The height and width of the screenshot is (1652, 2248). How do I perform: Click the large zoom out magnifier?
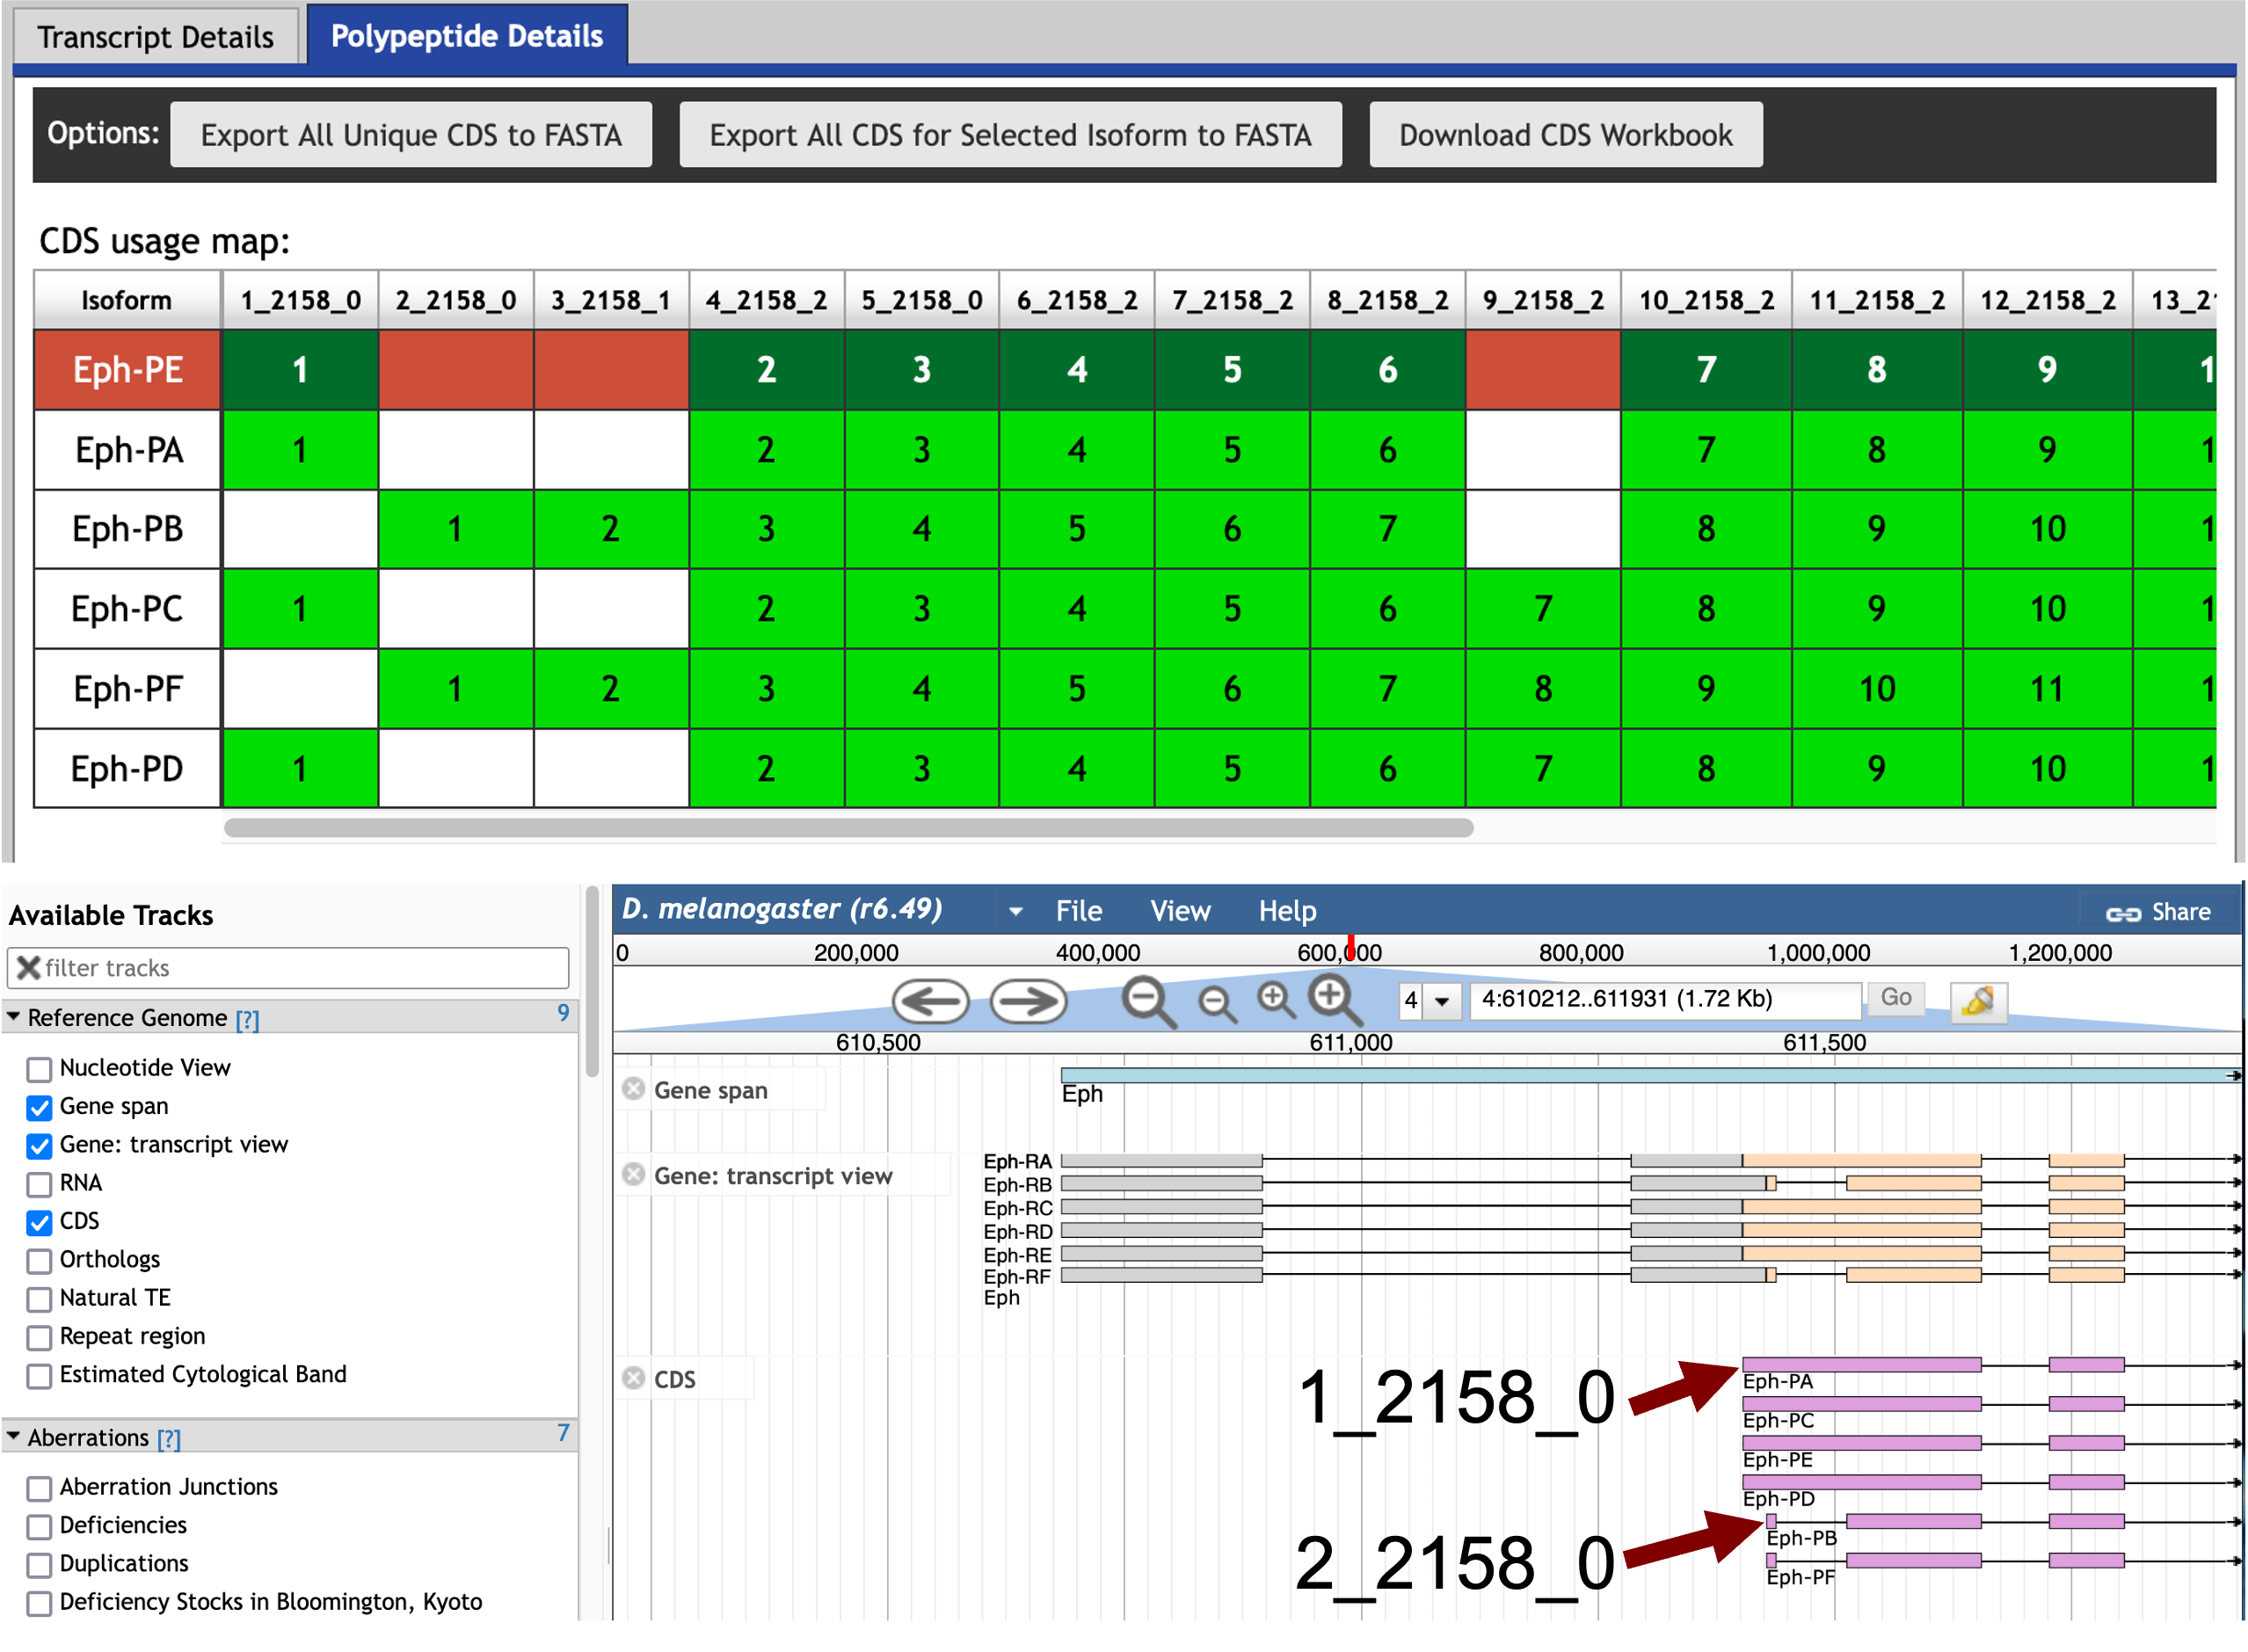[1148, 1002]
